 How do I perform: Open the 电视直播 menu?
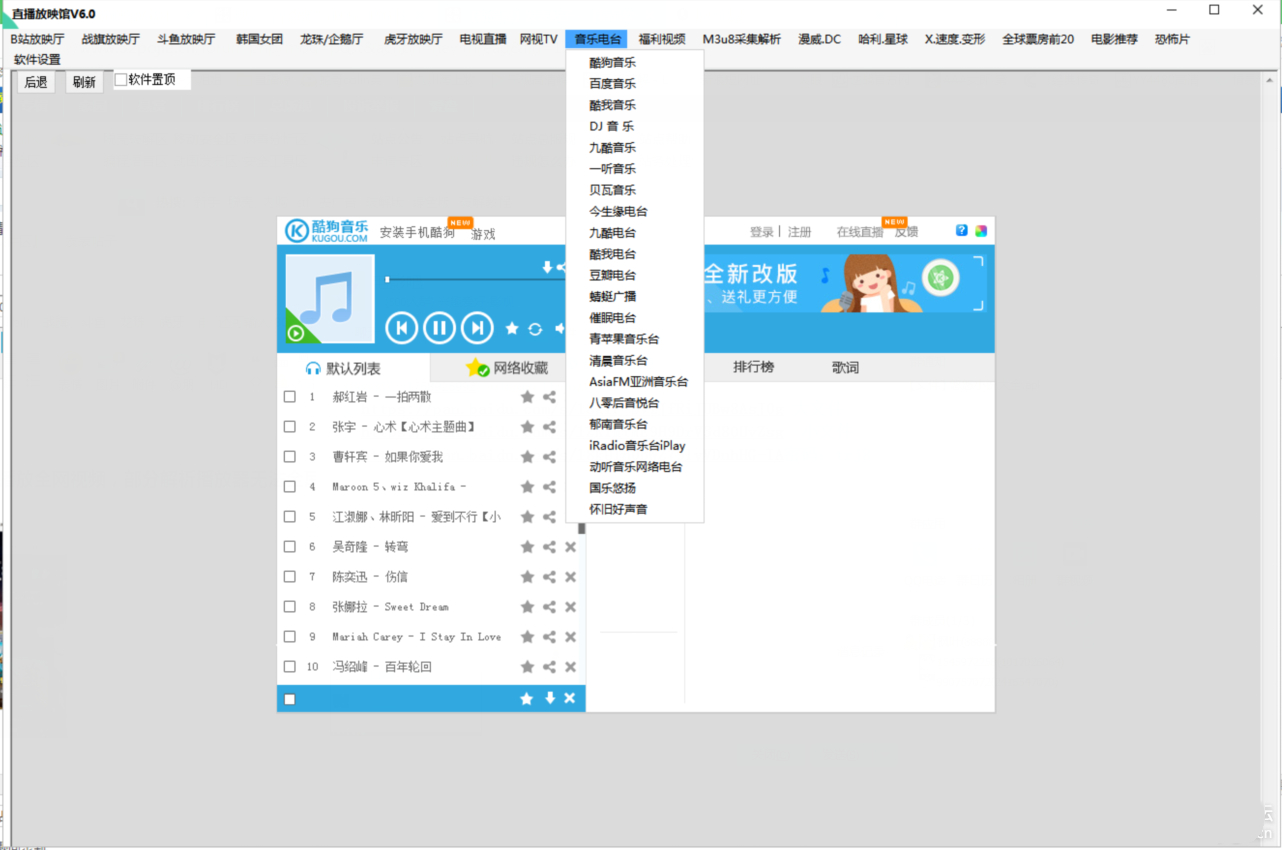tap(484, 39)
